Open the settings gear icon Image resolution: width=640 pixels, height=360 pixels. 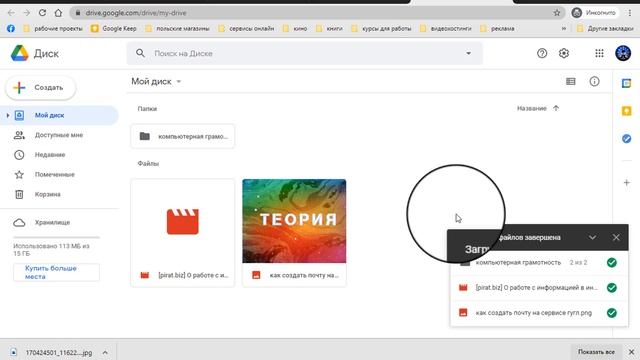coord(564,53)
